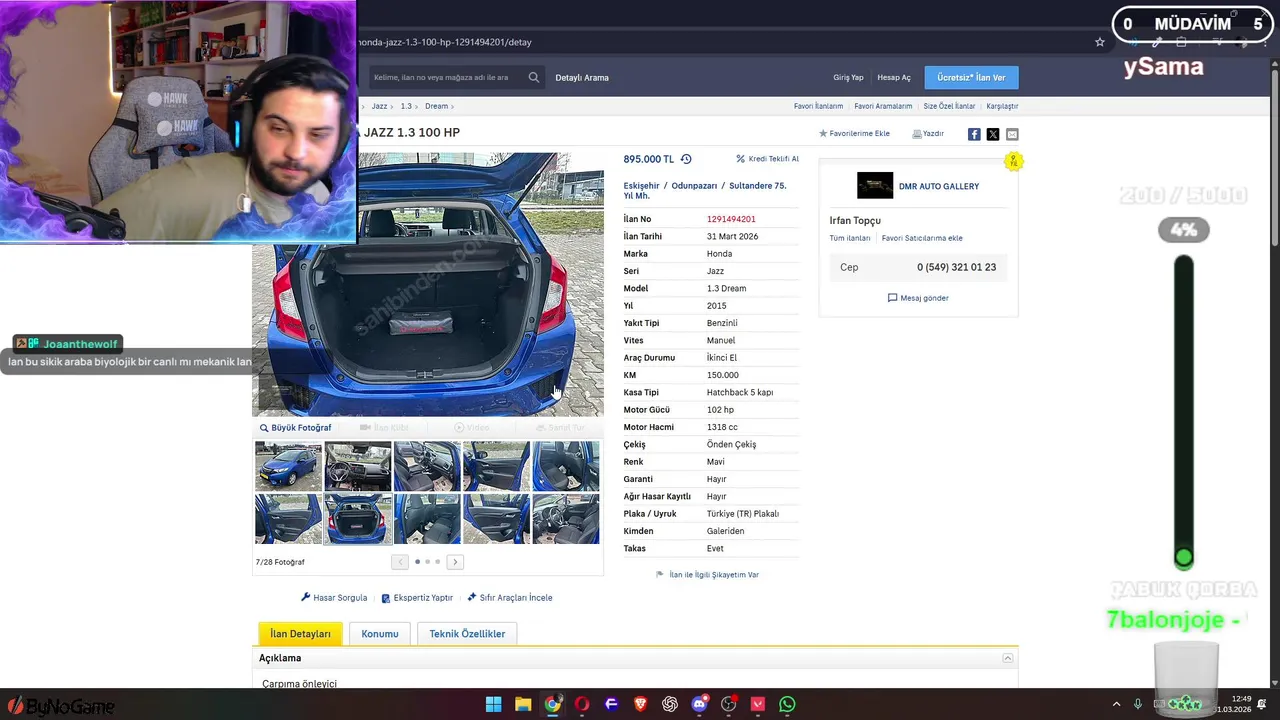The width and height of the screenshot is (1280, 720).
Task: Click into the site search field
Action: click(447, 77)
